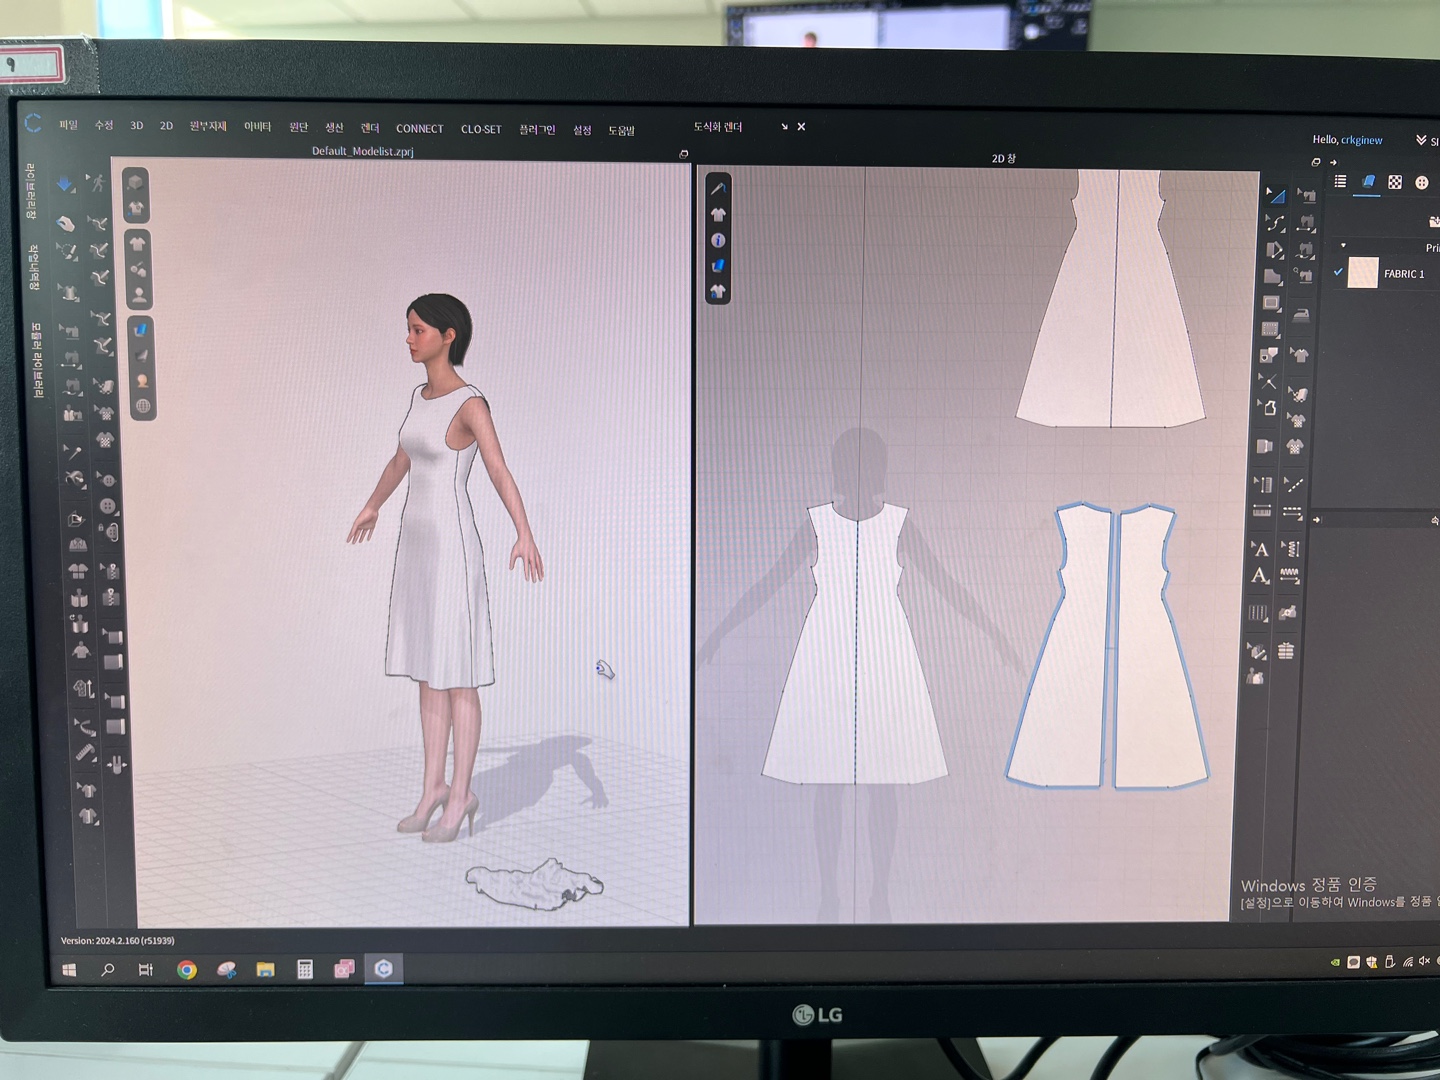Expand the double-chevron next to Hello username
1440x1080 pixels.
point(1421,140)
